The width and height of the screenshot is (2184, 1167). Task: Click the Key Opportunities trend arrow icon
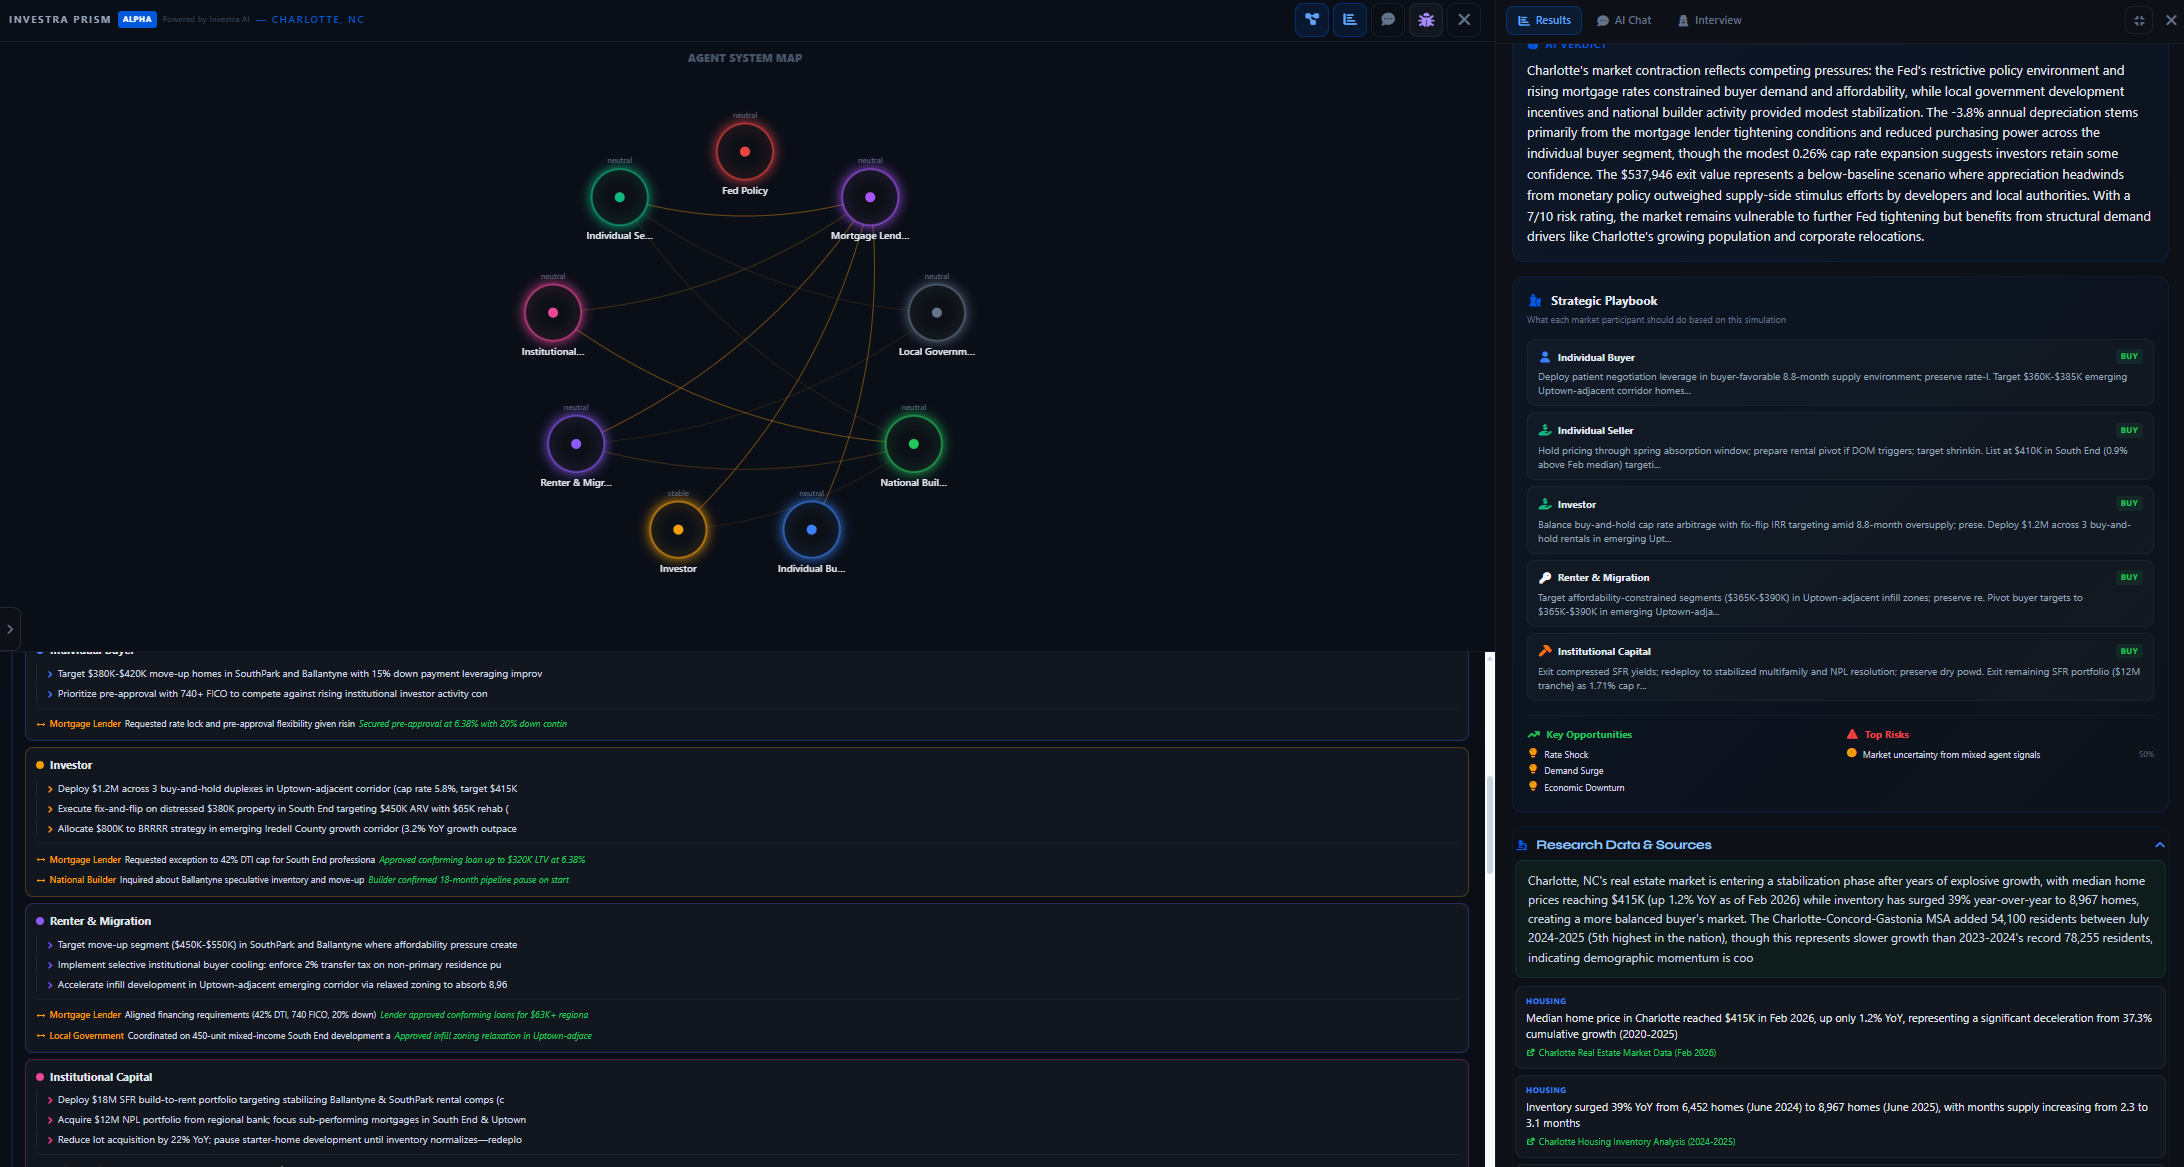(1533, 734)
